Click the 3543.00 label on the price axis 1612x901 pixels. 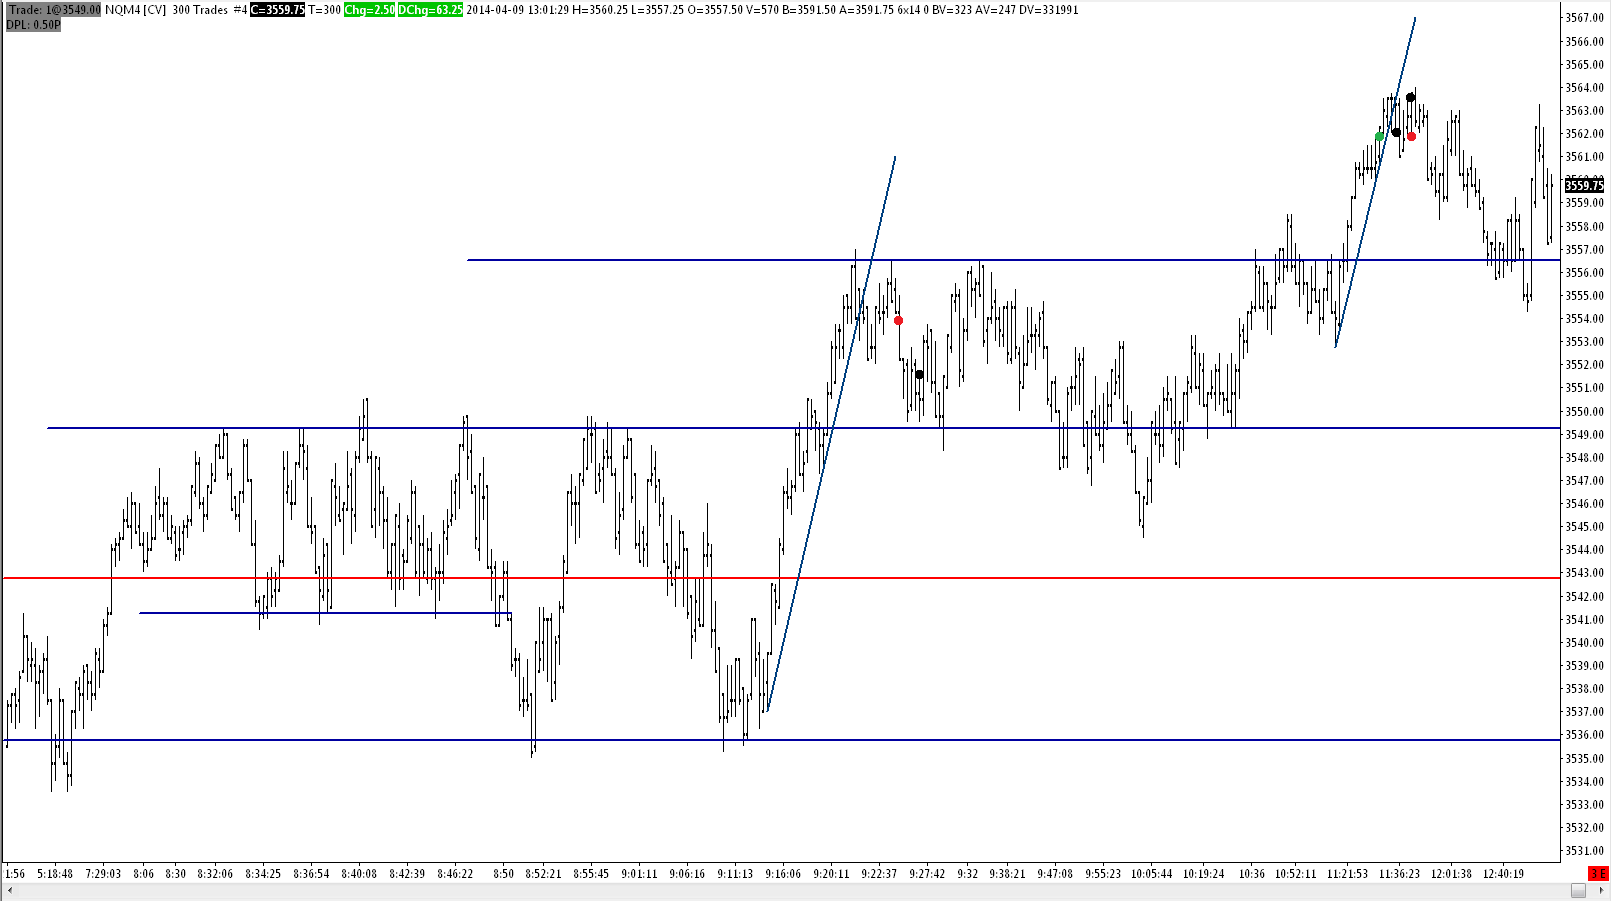[x=1584, y=573]
